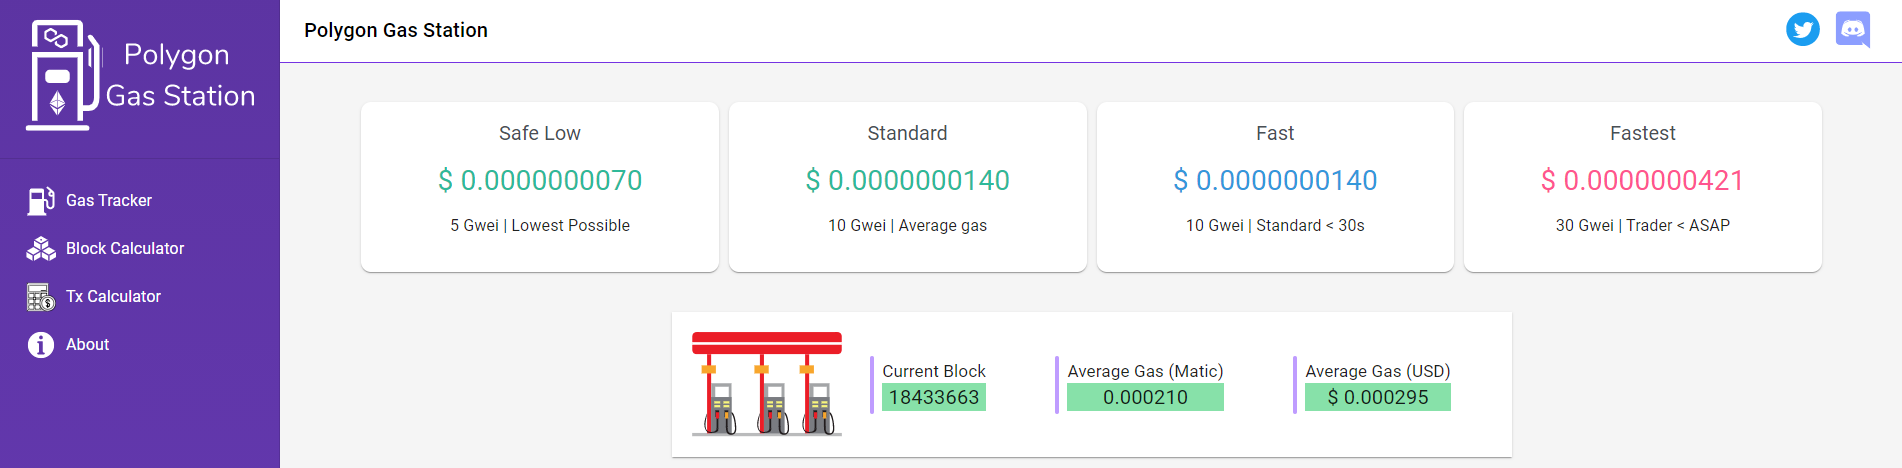This screenshot has height=468, width=1902.
Task: Open the About page
Action: [88, 345]
